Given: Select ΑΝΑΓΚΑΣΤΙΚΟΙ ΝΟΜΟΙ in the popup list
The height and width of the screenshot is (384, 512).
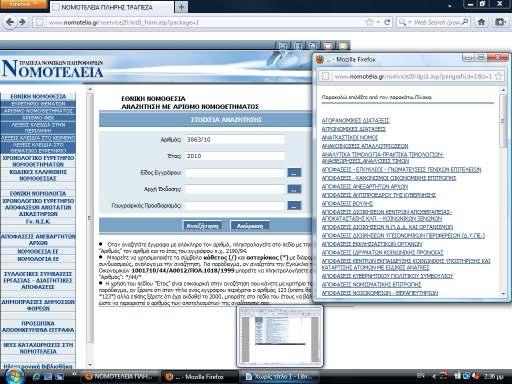Looking at the screenshot, I should point(349,138).
